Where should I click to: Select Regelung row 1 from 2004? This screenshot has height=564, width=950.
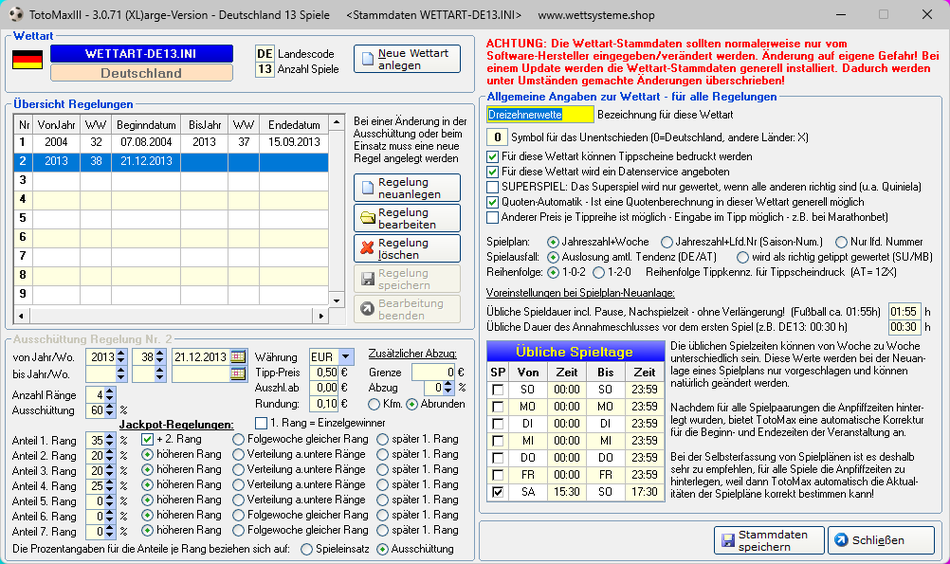coord(171,142)
